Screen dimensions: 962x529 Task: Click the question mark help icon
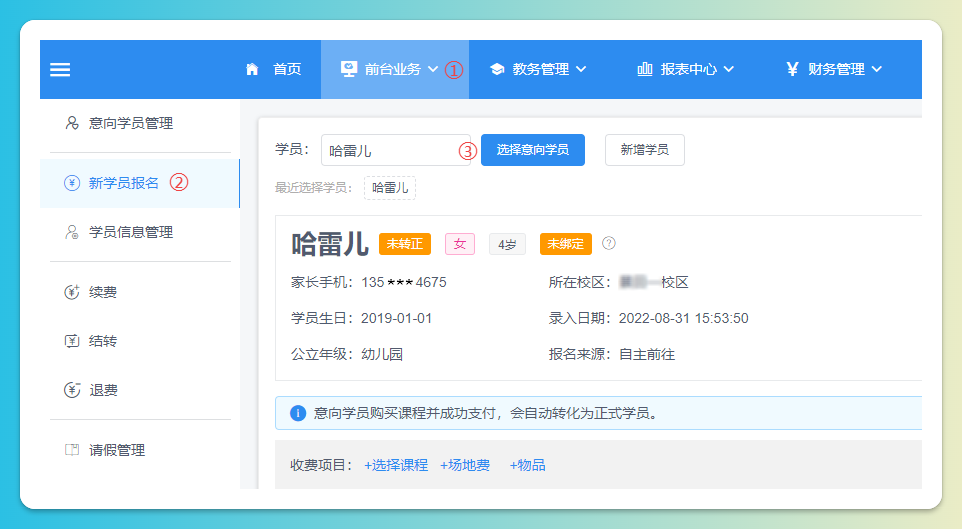(609, 243)
